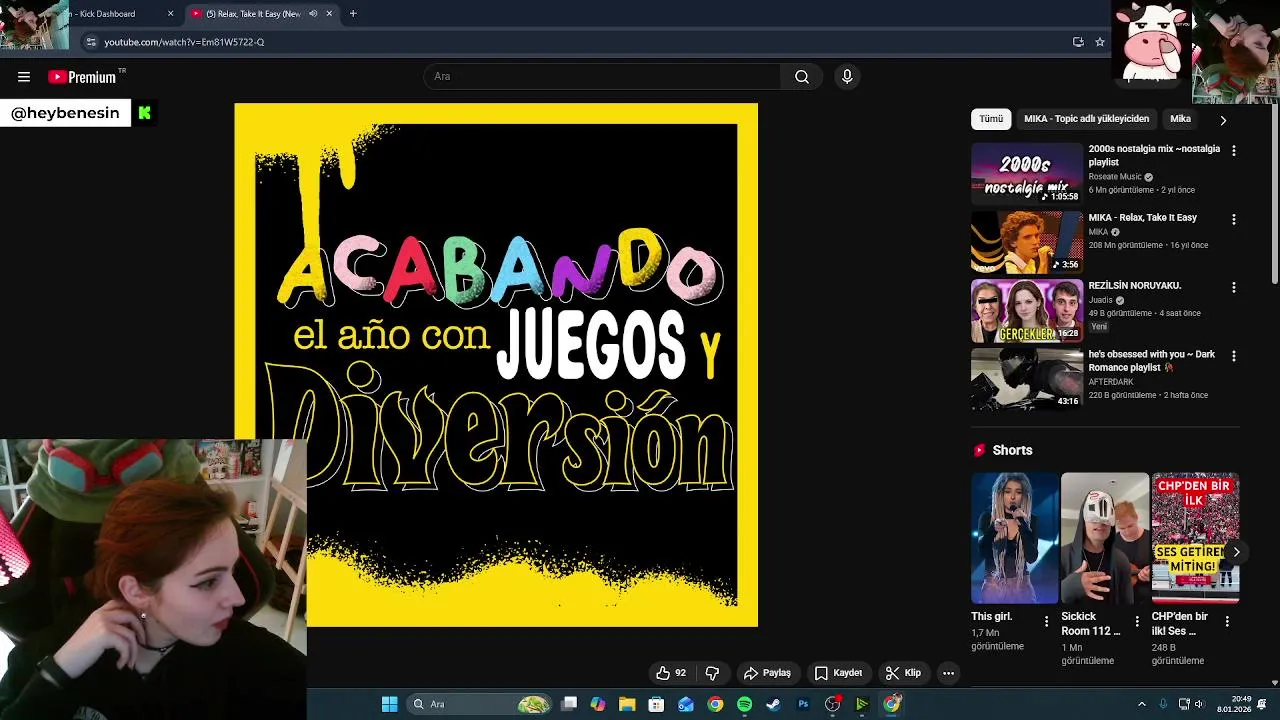Close the Kick Dashboard tab
Screen dimensions: 1280x720
pyautogui.click(x=170, y=14)
